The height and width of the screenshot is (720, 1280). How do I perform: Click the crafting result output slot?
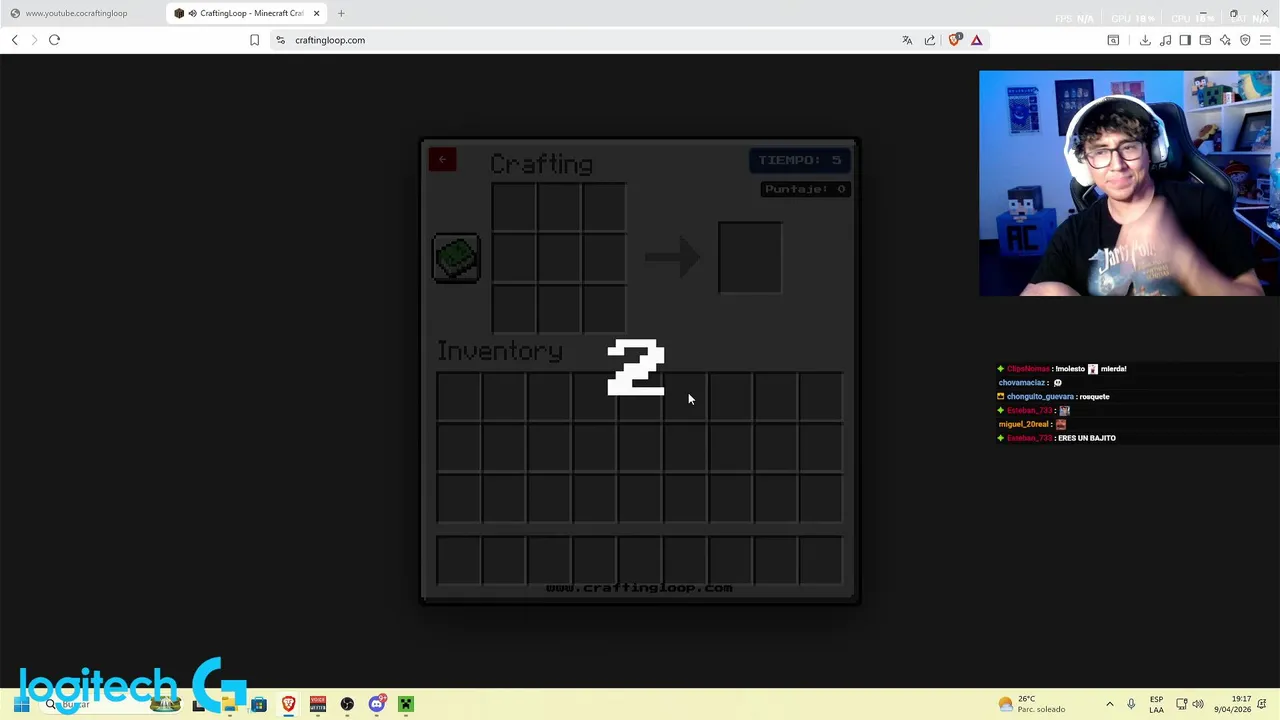[x=750, y=258]
